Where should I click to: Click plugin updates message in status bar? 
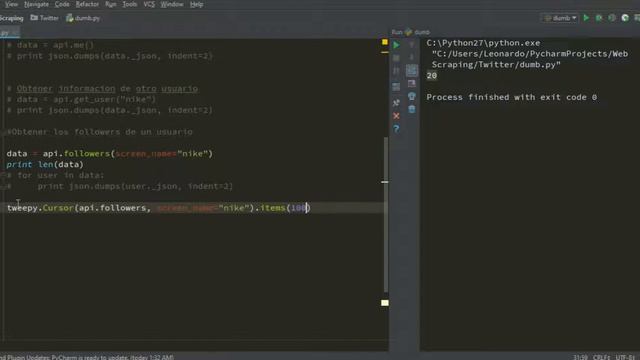point(87,357)
